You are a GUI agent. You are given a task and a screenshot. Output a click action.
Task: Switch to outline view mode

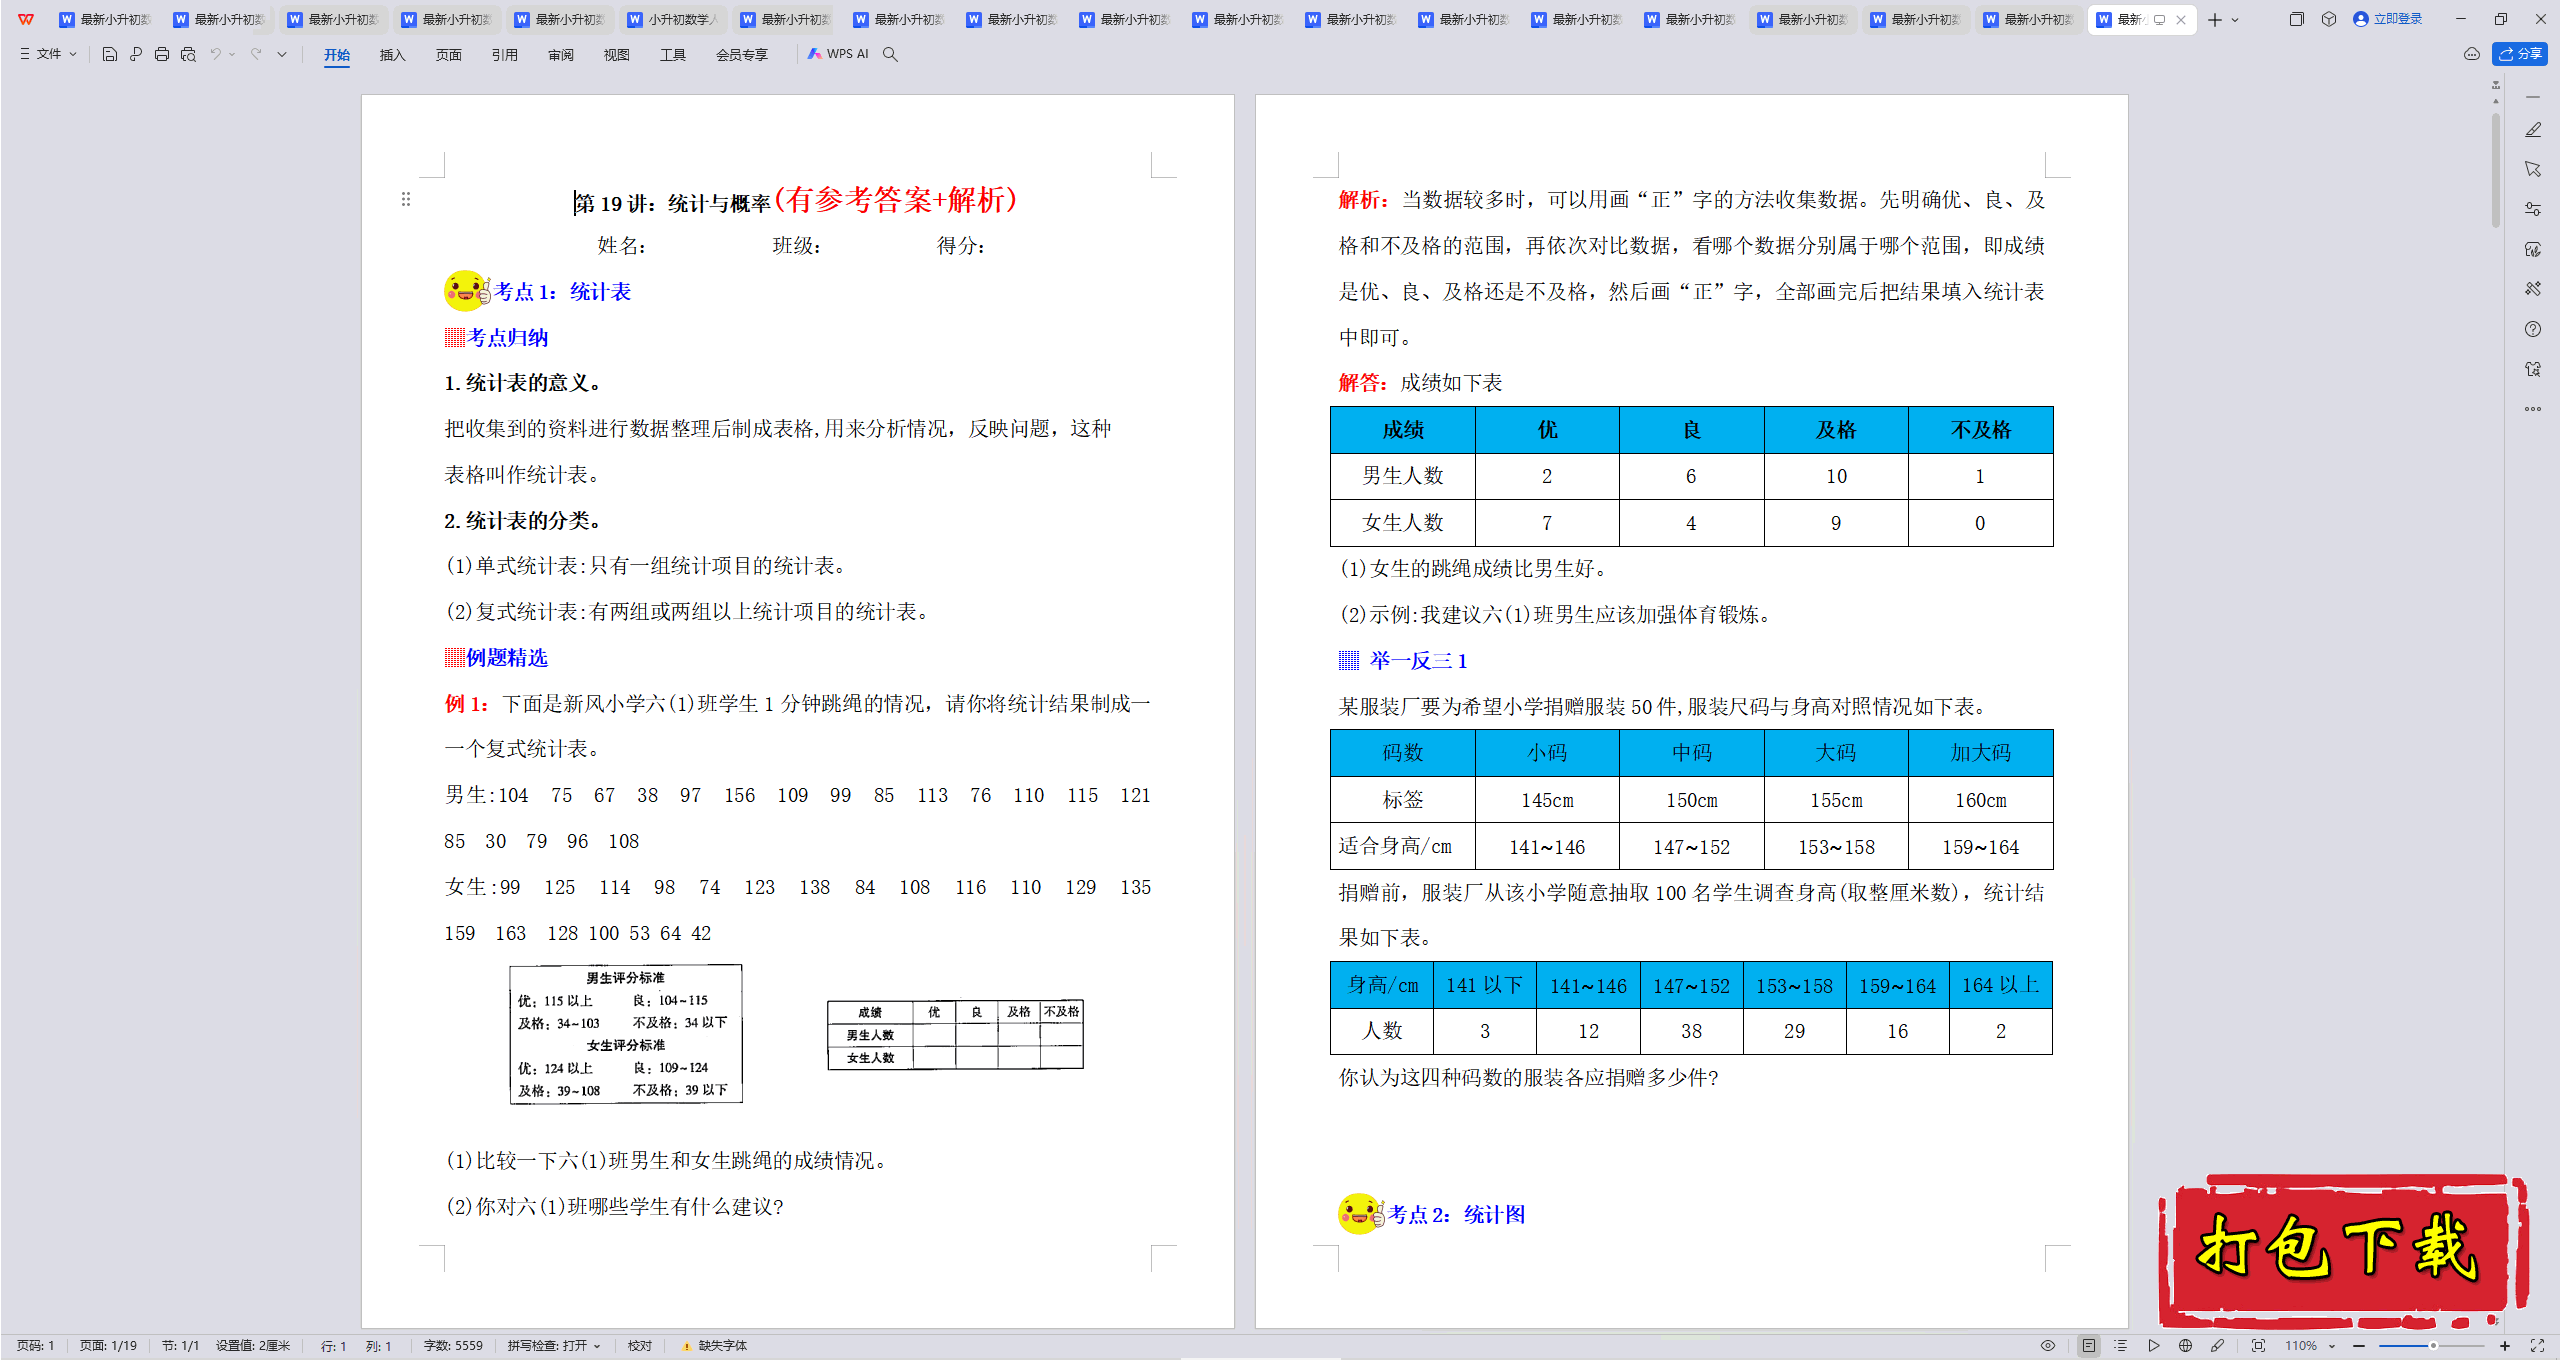2120,1346
